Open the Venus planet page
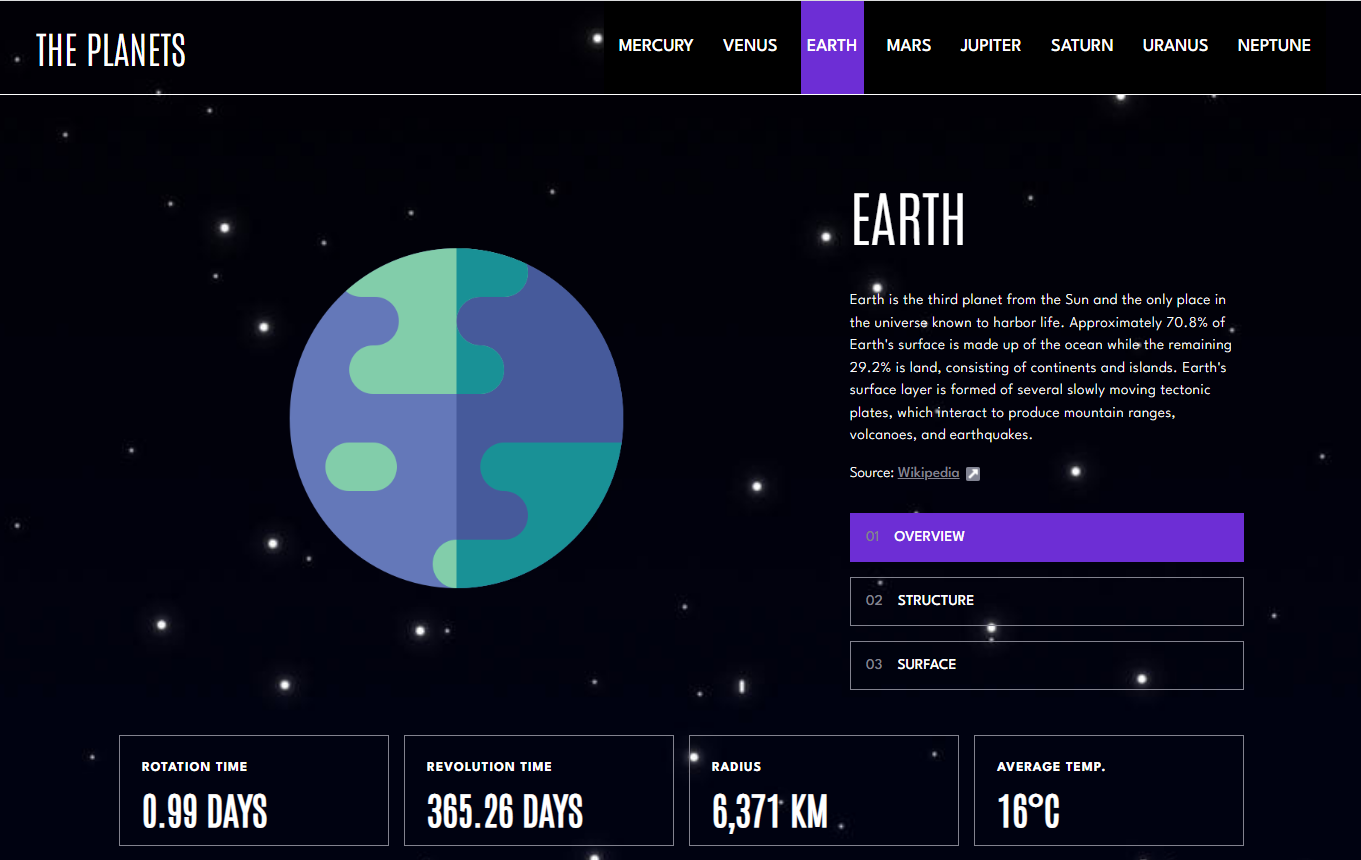The height and width of the screenshot is (860, 1361). [750, 46]
